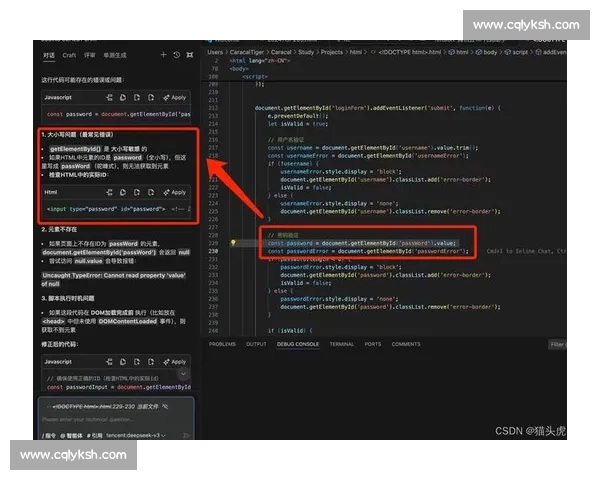Open the PROBLEMS panel tab
Viewport: 600px width, 480px height.
222,344
